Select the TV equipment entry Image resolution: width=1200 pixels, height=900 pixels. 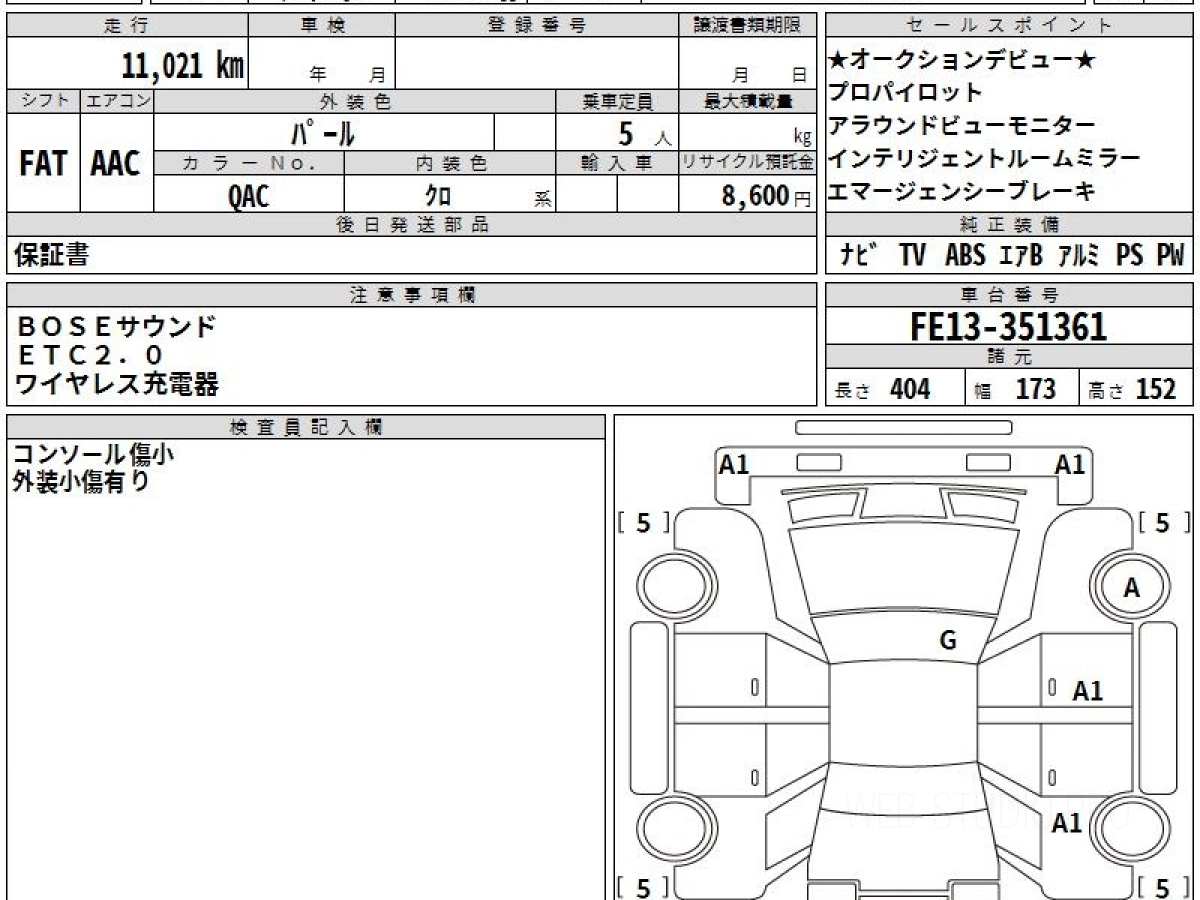[x=912, y=255]
